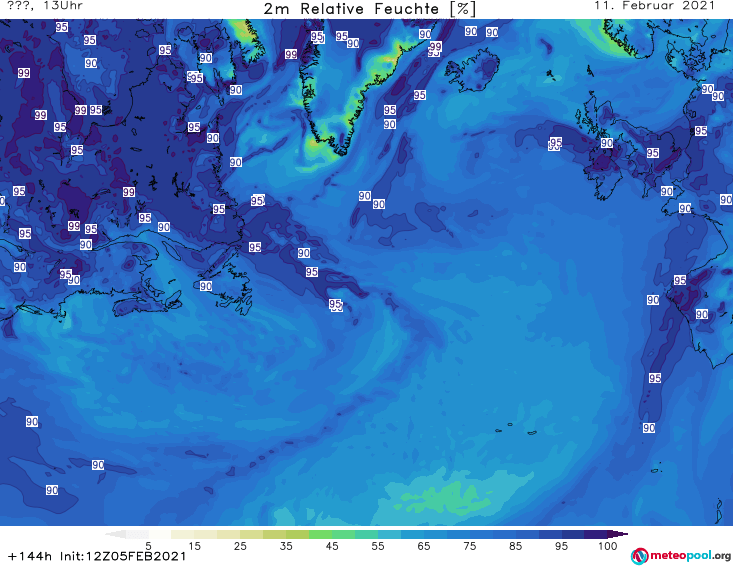Viewport: 733px width, 566px height.
Task: Click the "85" tick on the color scale
Action: click(516, 546)
